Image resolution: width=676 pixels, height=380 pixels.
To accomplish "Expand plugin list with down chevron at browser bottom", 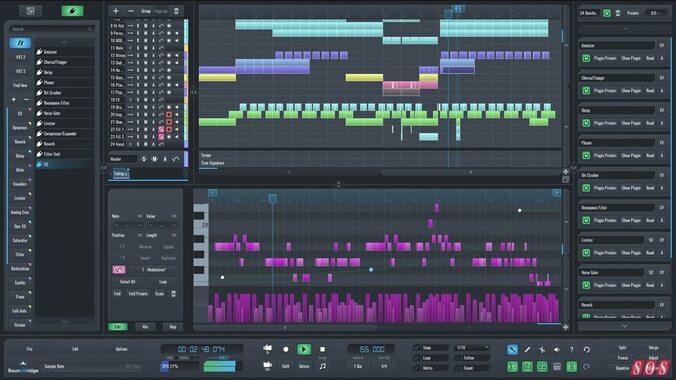I will (65, 322).
